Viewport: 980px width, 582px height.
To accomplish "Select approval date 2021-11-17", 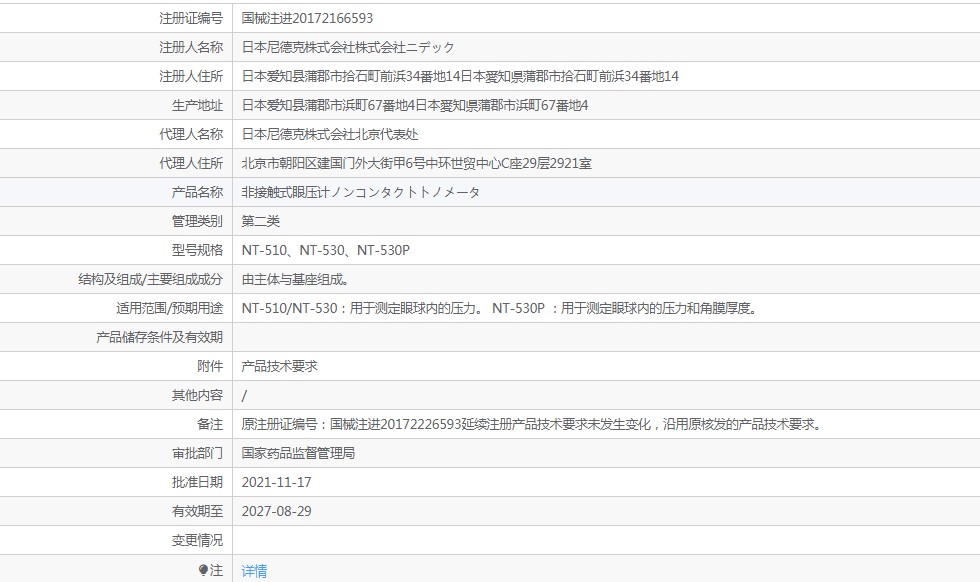I will pos(276,483).
